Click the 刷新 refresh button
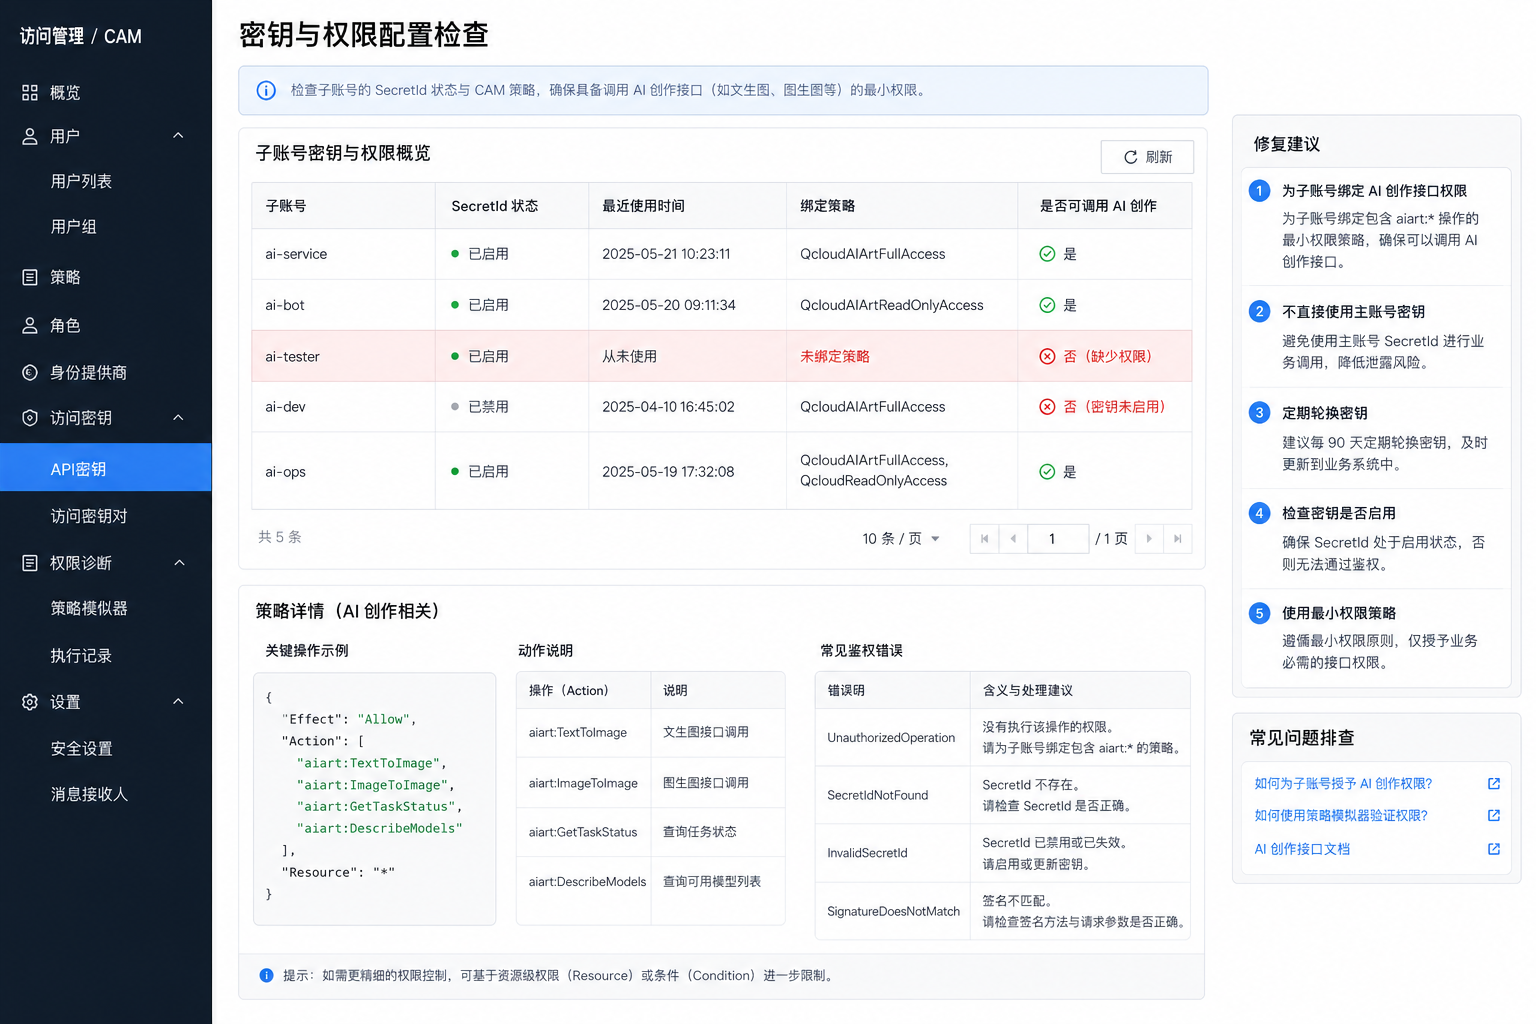Image resolution: width=1536 pixels, height=1024 pixels. (1147, 157)
